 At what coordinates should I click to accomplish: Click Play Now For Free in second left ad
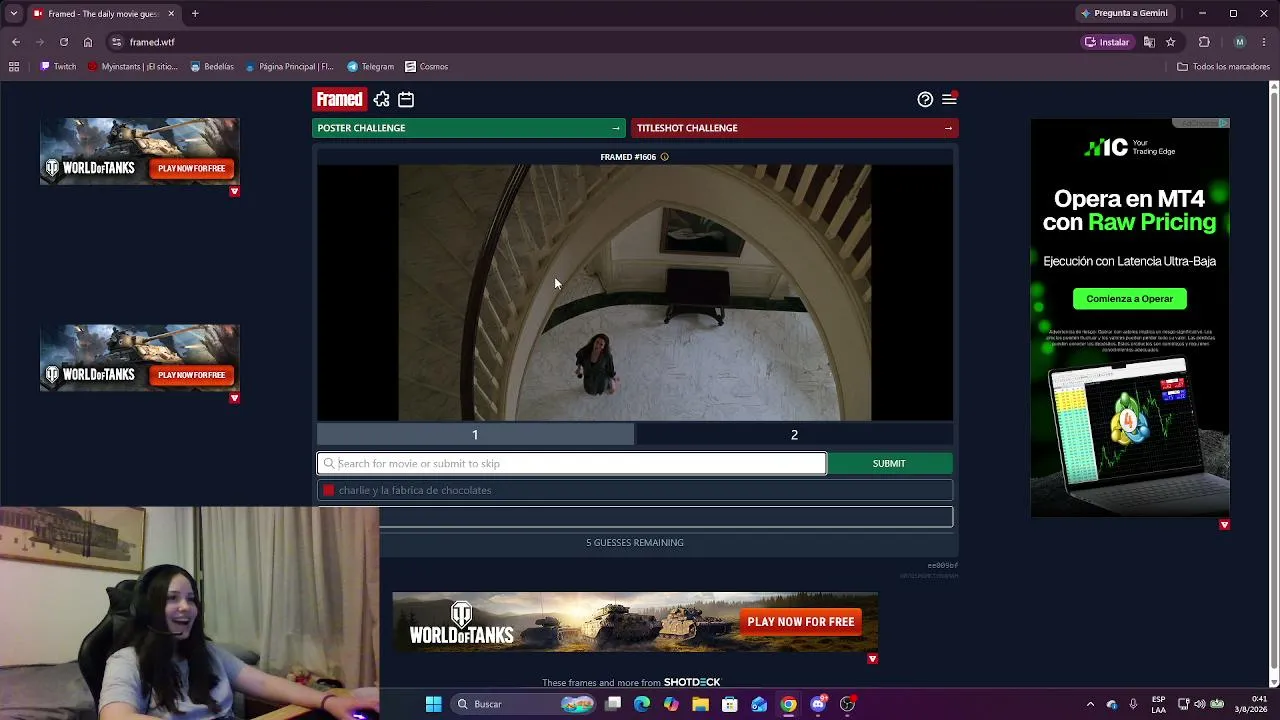click(x=191, y=375)
